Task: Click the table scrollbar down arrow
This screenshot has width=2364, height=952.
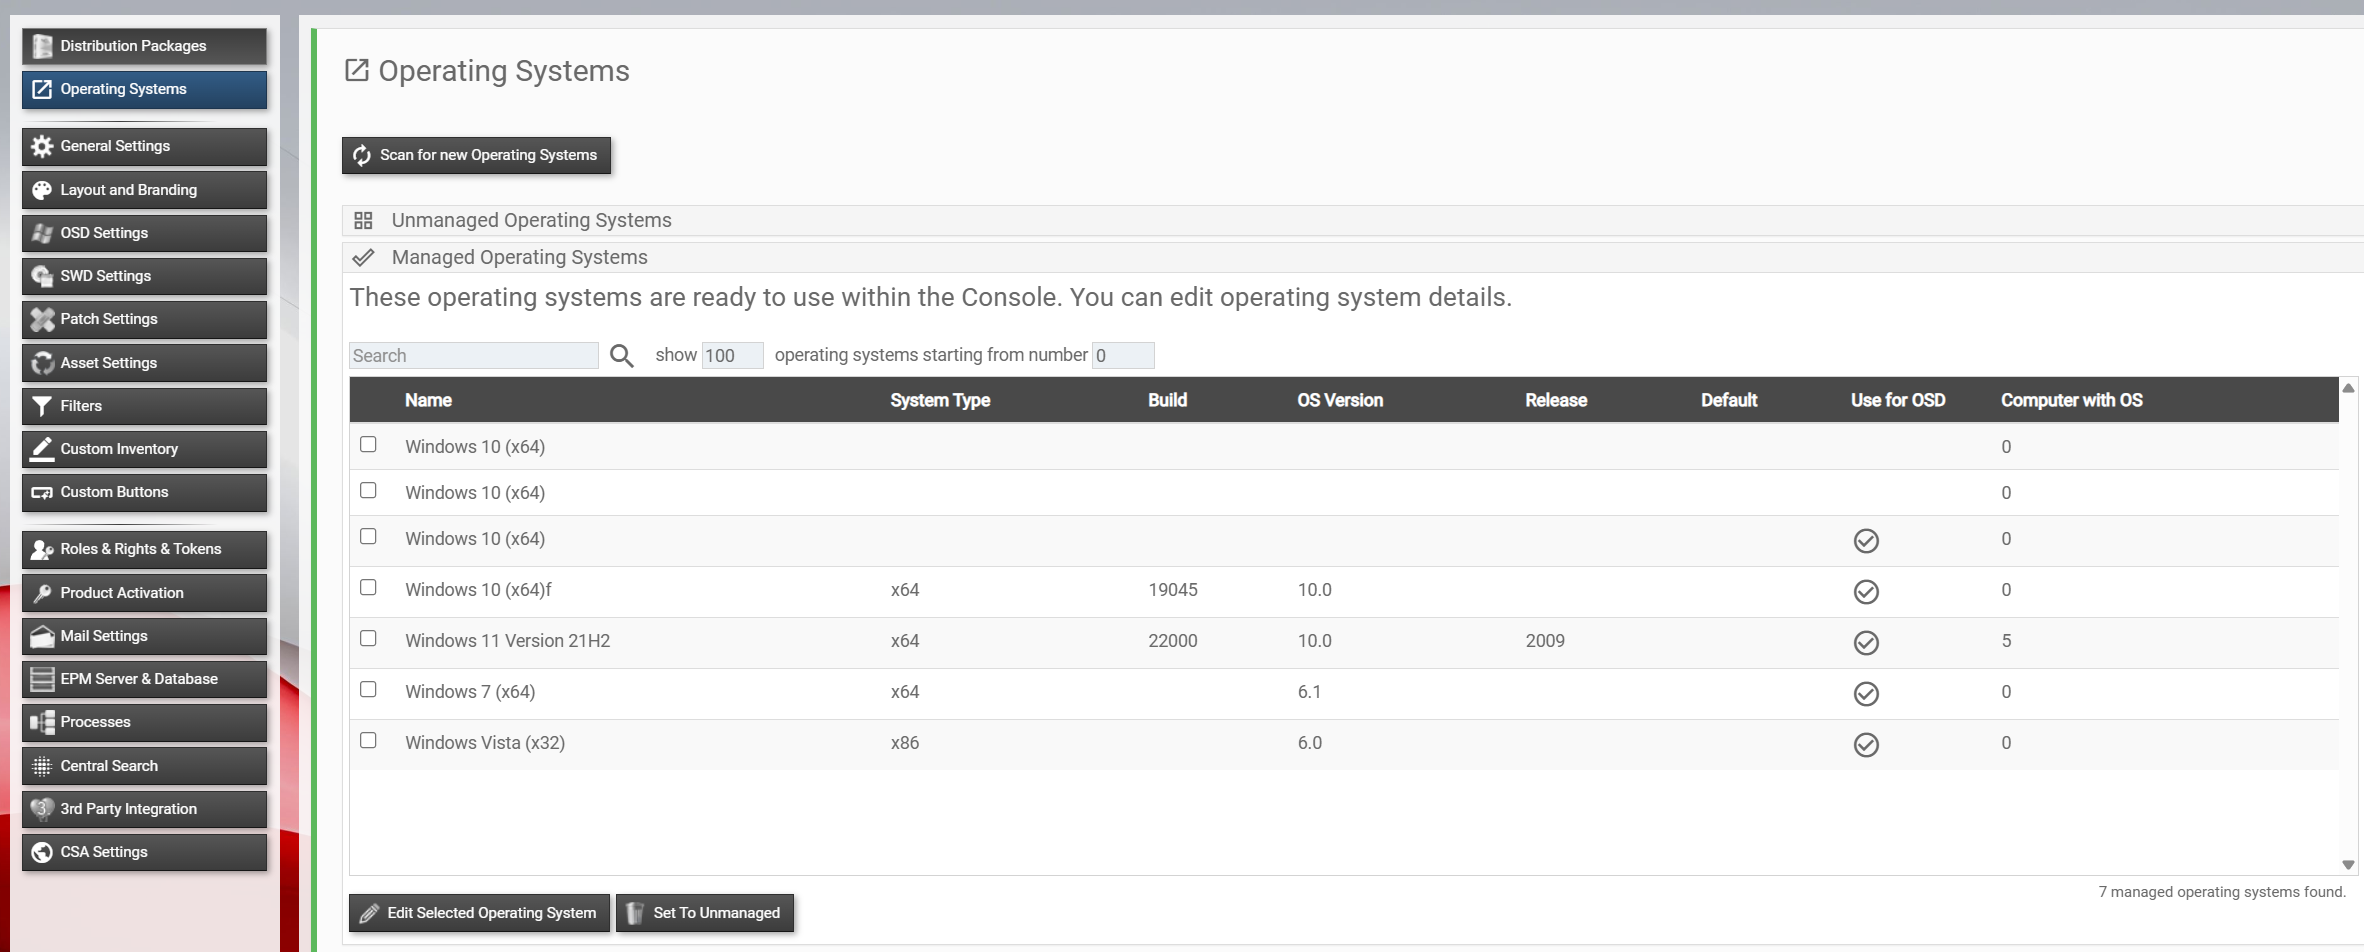Action: (2348, 865)
